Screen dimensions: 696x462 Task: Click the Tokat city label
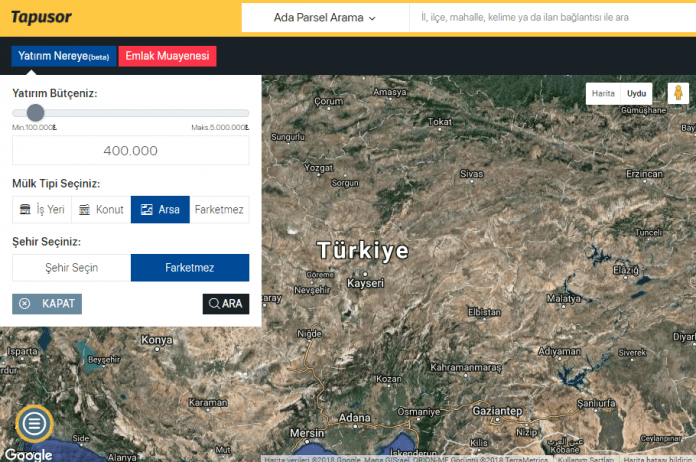pyautogui.click(x=440, y=122)
